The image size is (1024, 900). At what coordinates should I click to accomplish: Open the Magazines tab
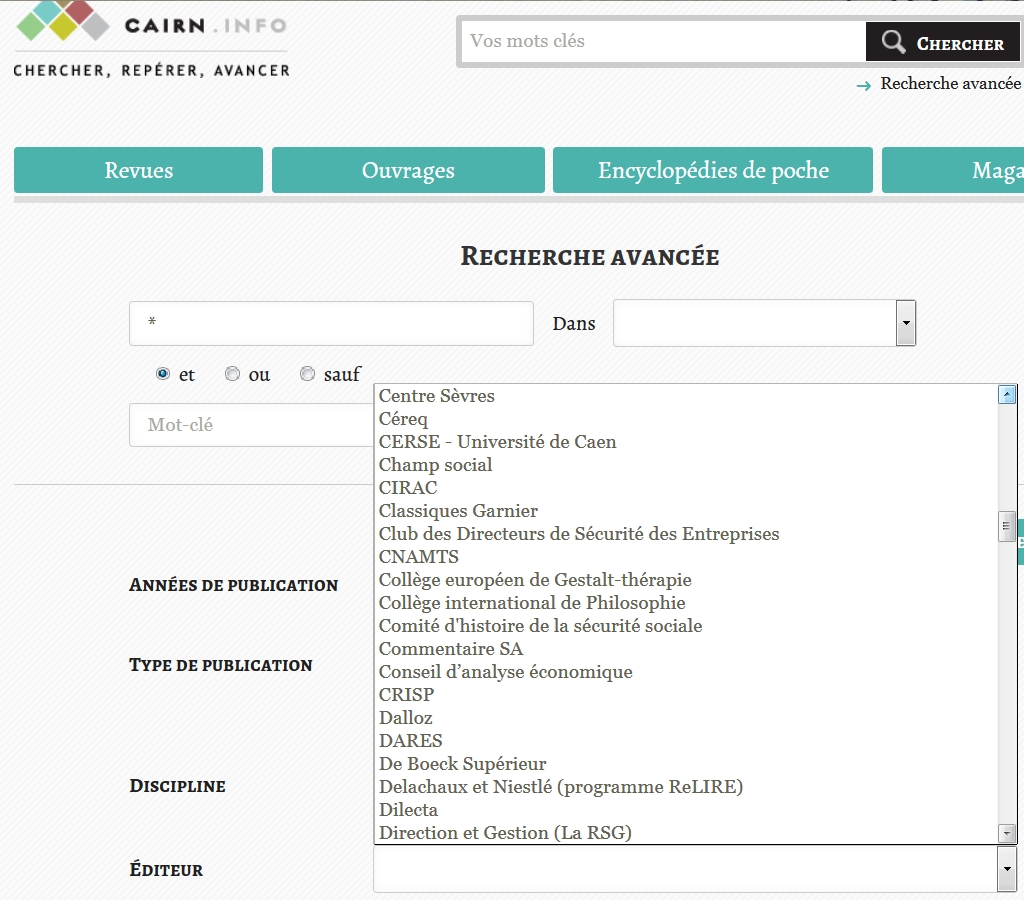point(953,170)
